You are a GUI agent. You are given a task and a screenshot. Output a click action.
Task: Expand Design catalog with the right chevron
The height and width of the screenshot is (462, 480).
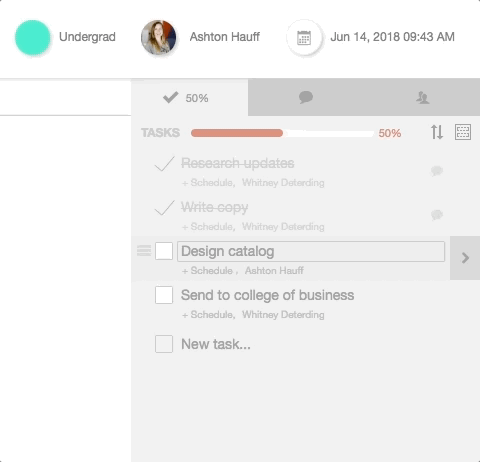click(465, 258)
